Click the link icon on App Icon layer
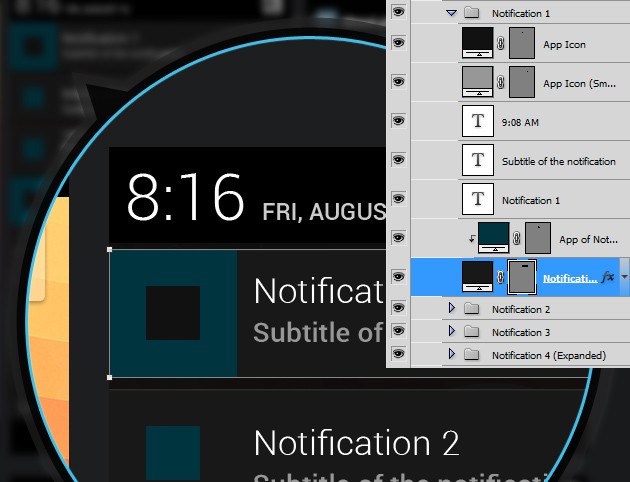630x482 pixels. [501, 43]
